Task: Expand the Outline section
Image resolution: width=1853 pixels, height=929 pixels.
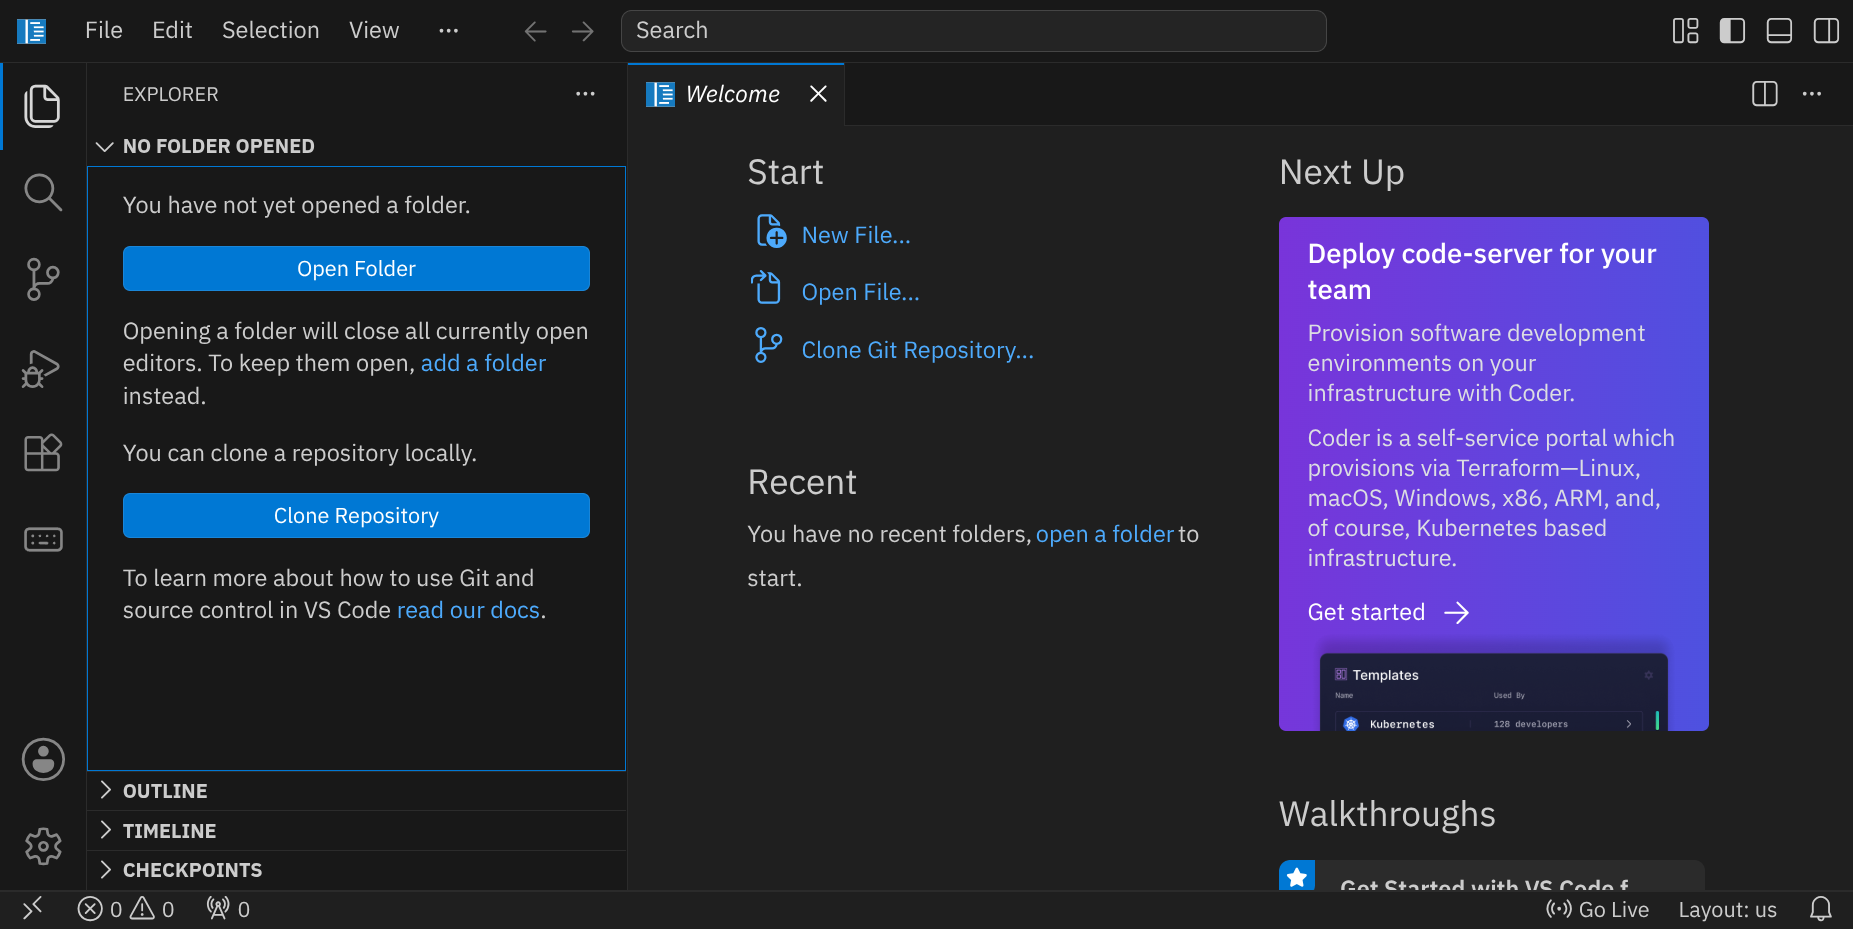Action: (x=356, y=791)
